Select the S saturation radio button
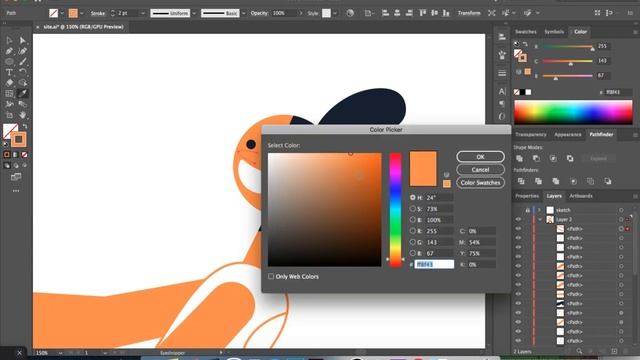 (x=413, y=209)
